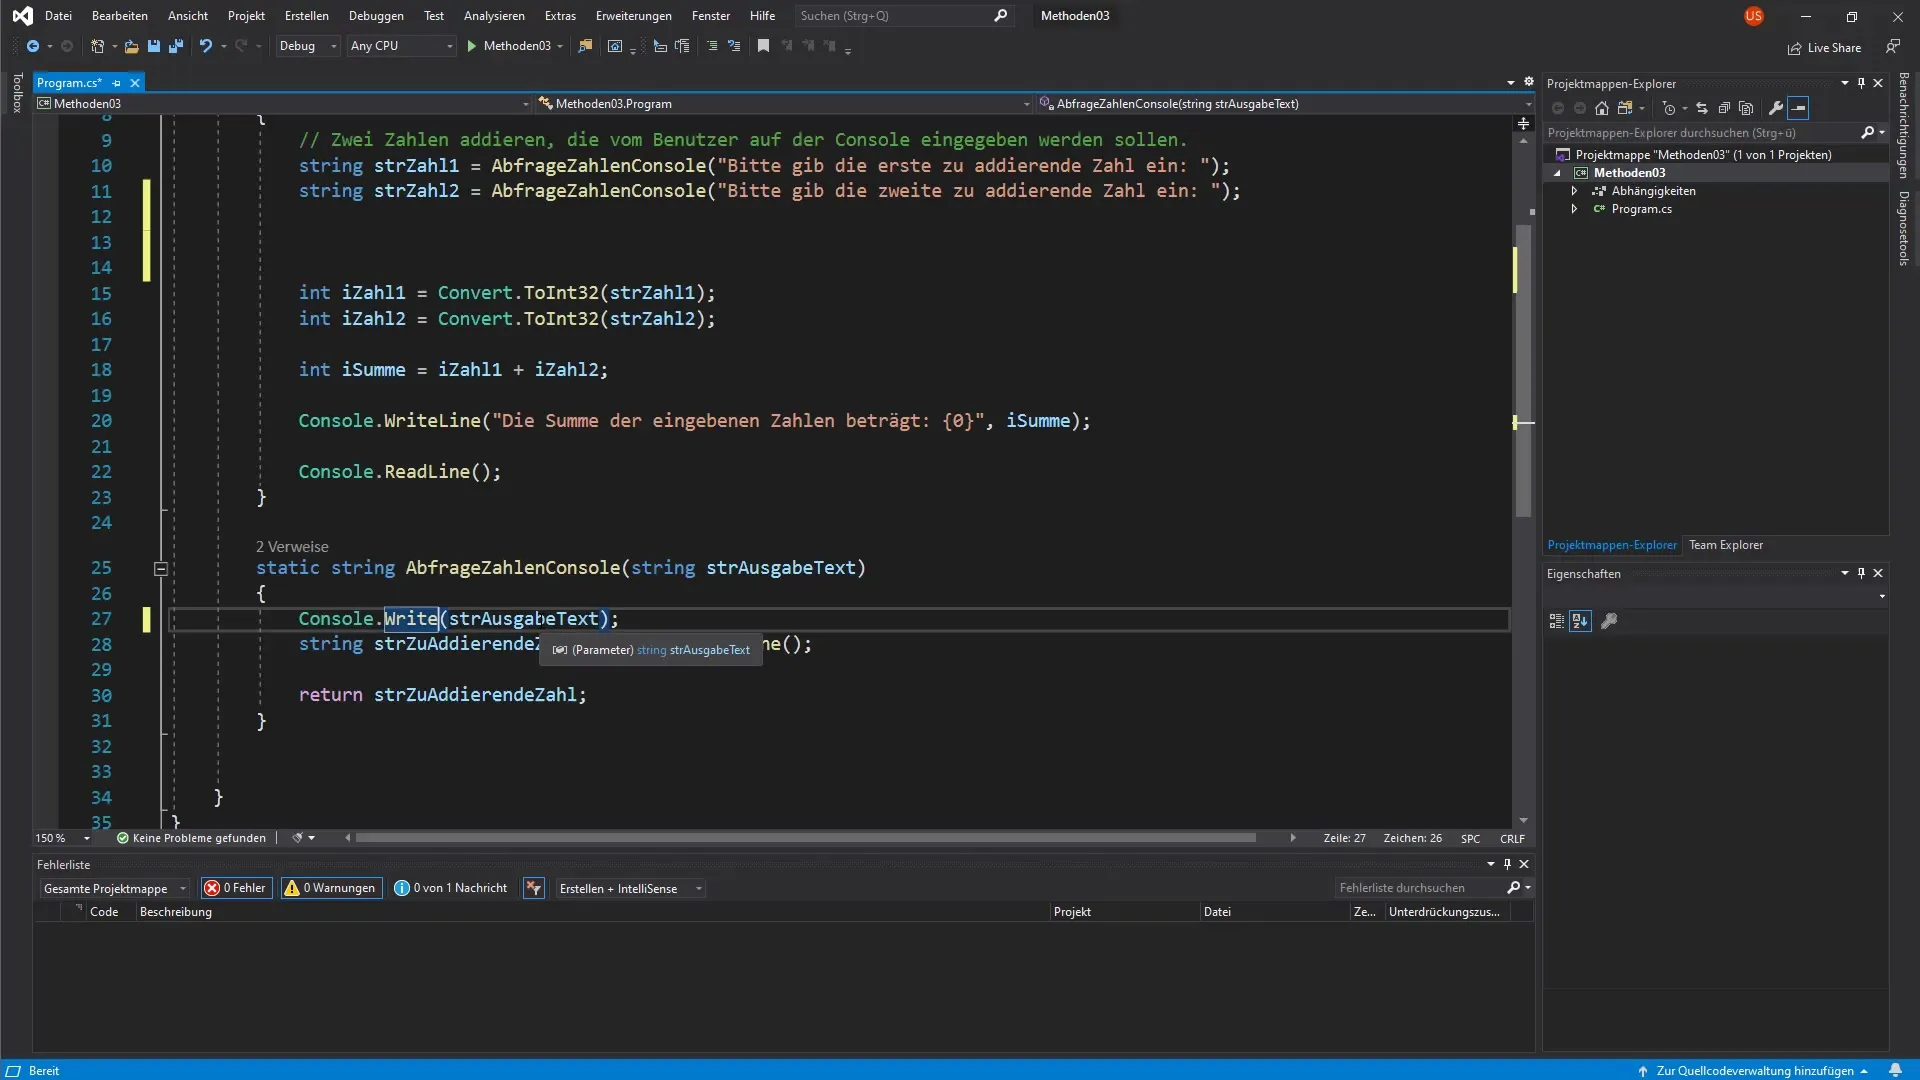Click the sync with active document icon
This screenshot has height=1080, width=1920.
click(1702, 108)
